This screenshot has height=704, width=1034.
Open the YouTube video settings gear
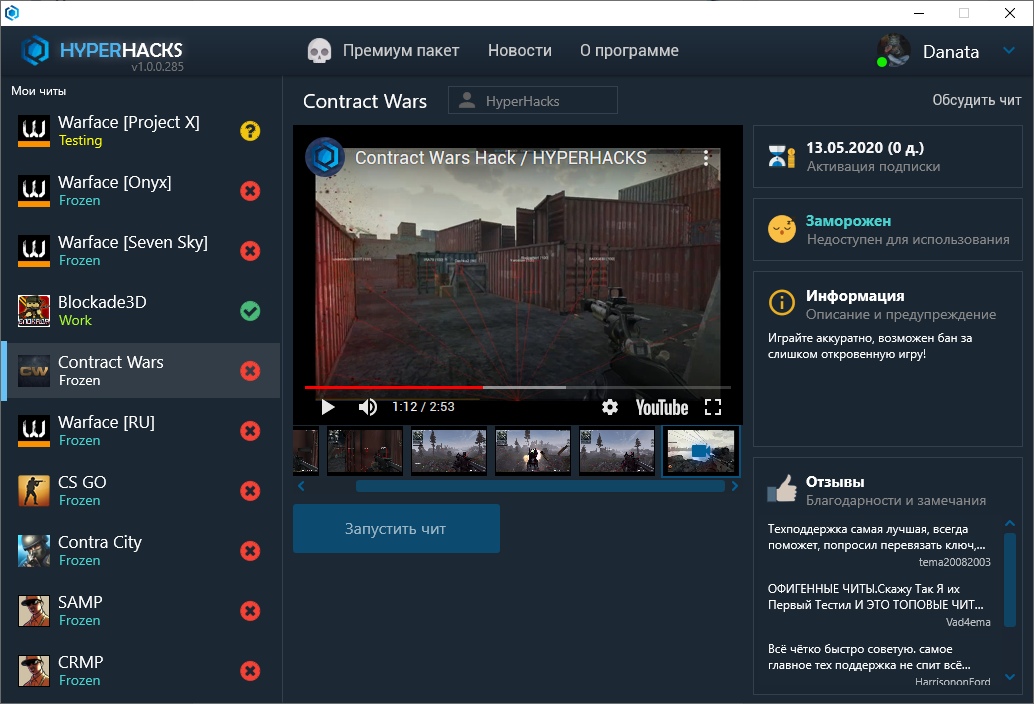(x=610, y=407)
